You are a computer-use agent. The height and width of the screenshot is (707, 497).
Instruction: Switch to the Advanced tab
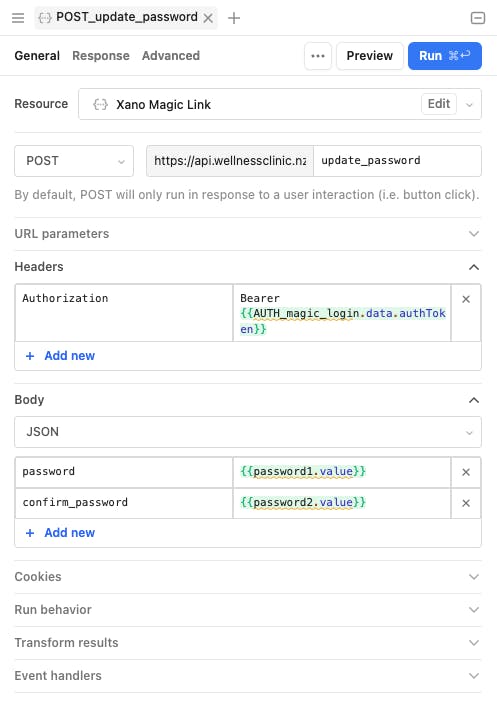(170, 55)
